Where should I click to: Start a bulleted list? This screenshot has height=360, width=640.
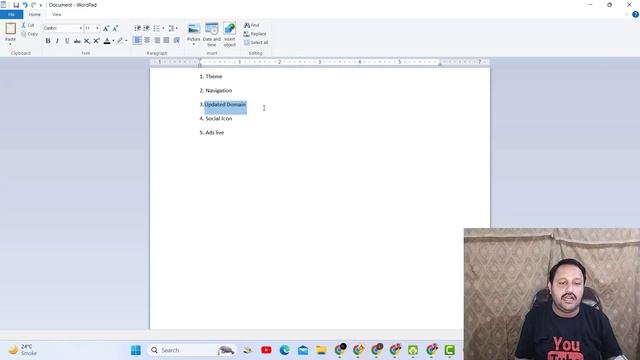tap(156, 28)
